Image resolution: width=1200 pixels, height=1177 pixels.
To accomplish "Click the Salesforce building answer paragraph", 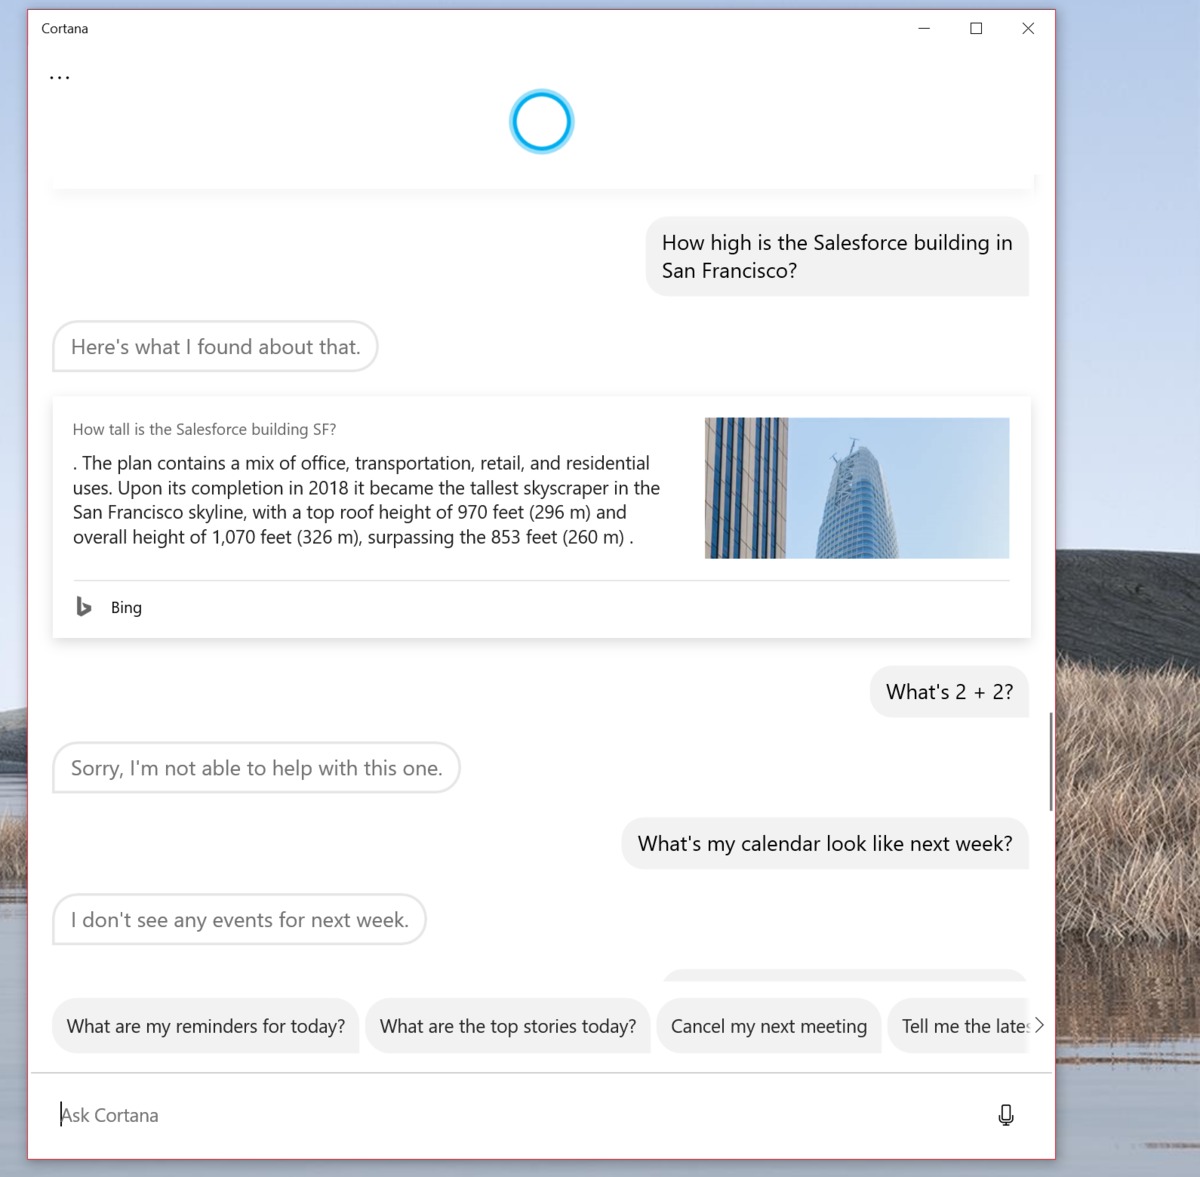I will tap(367, 500).
